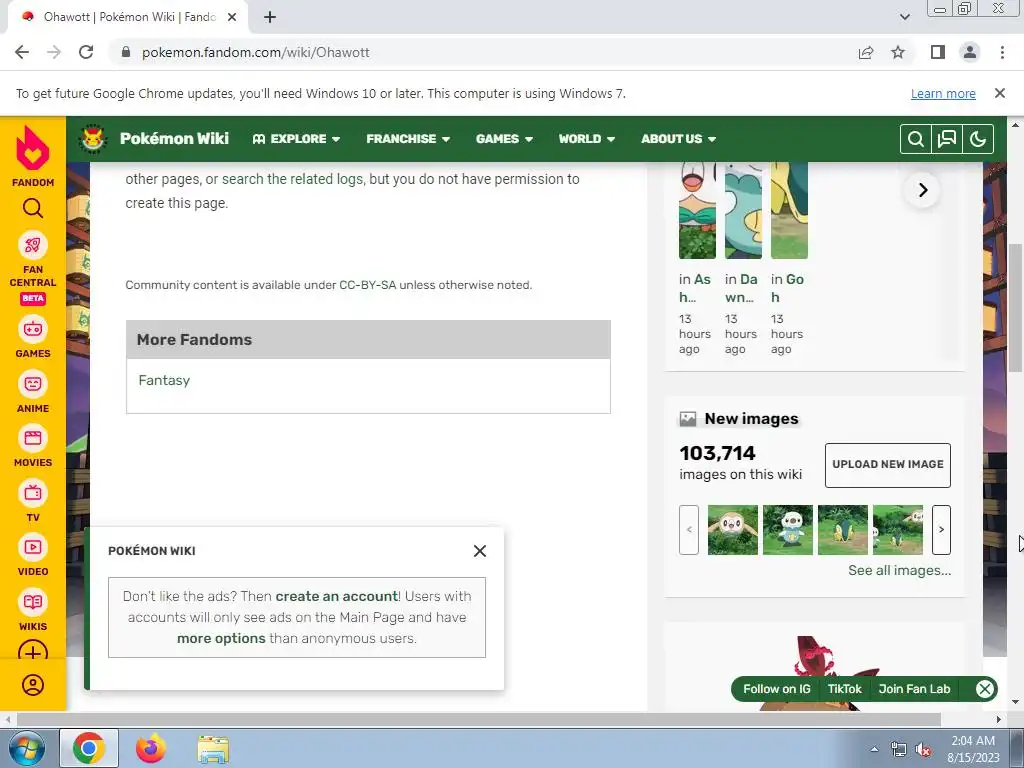
Task: Open the 'in Dawn...' activity link
Action: [741, 288]
